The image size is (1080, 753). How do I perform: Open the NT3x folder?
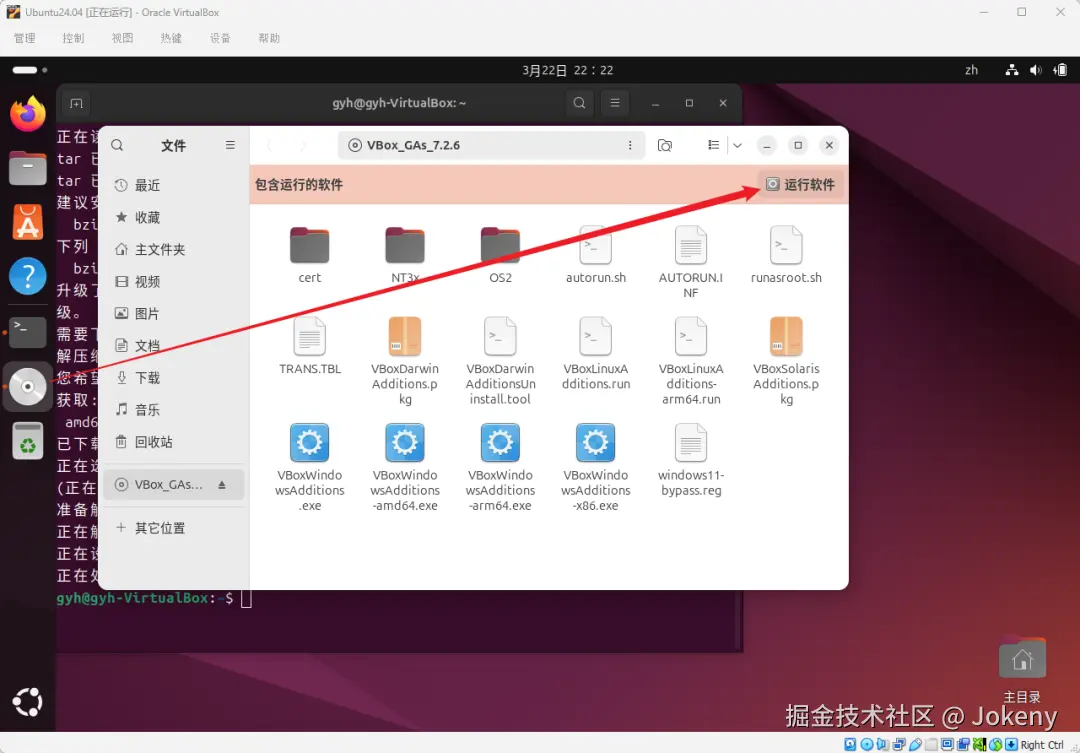405,254
